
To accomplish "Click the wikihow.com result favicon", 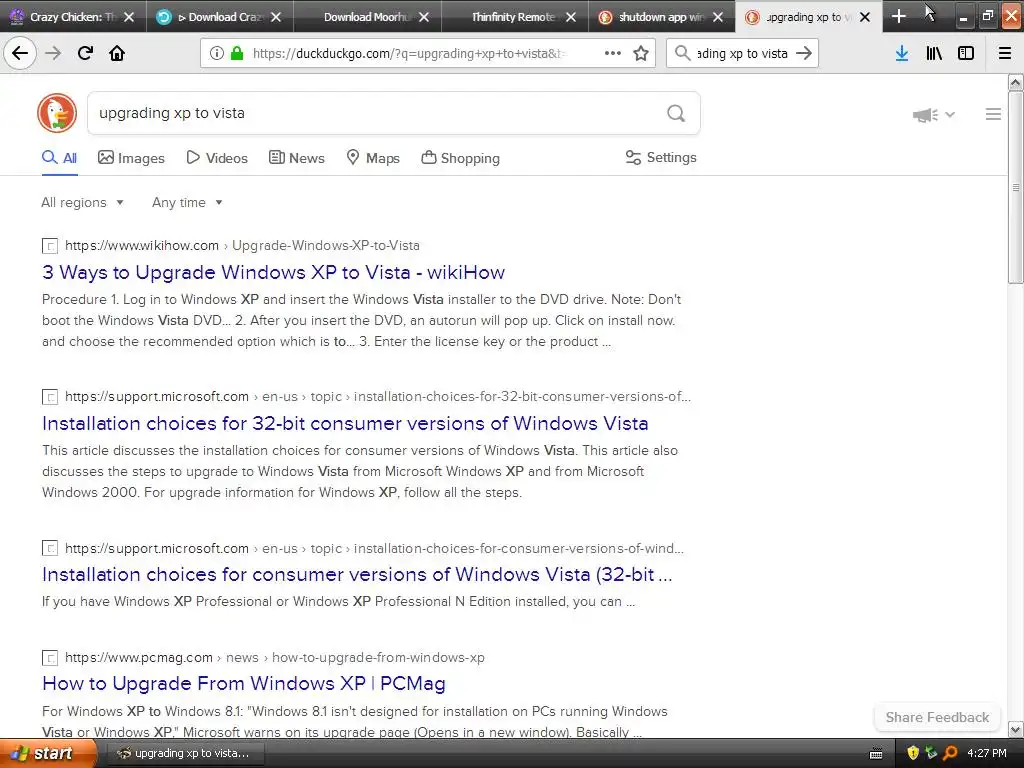I will [50, 246].
